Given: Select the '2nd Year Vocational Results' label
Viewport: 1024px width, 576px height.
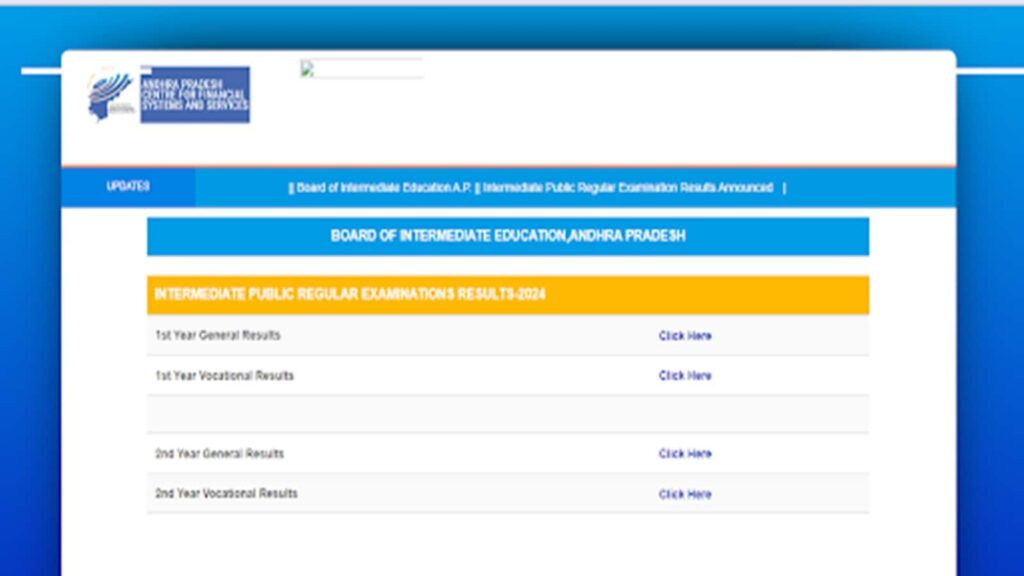Looking at the screenshot, I should click(226, 494).
